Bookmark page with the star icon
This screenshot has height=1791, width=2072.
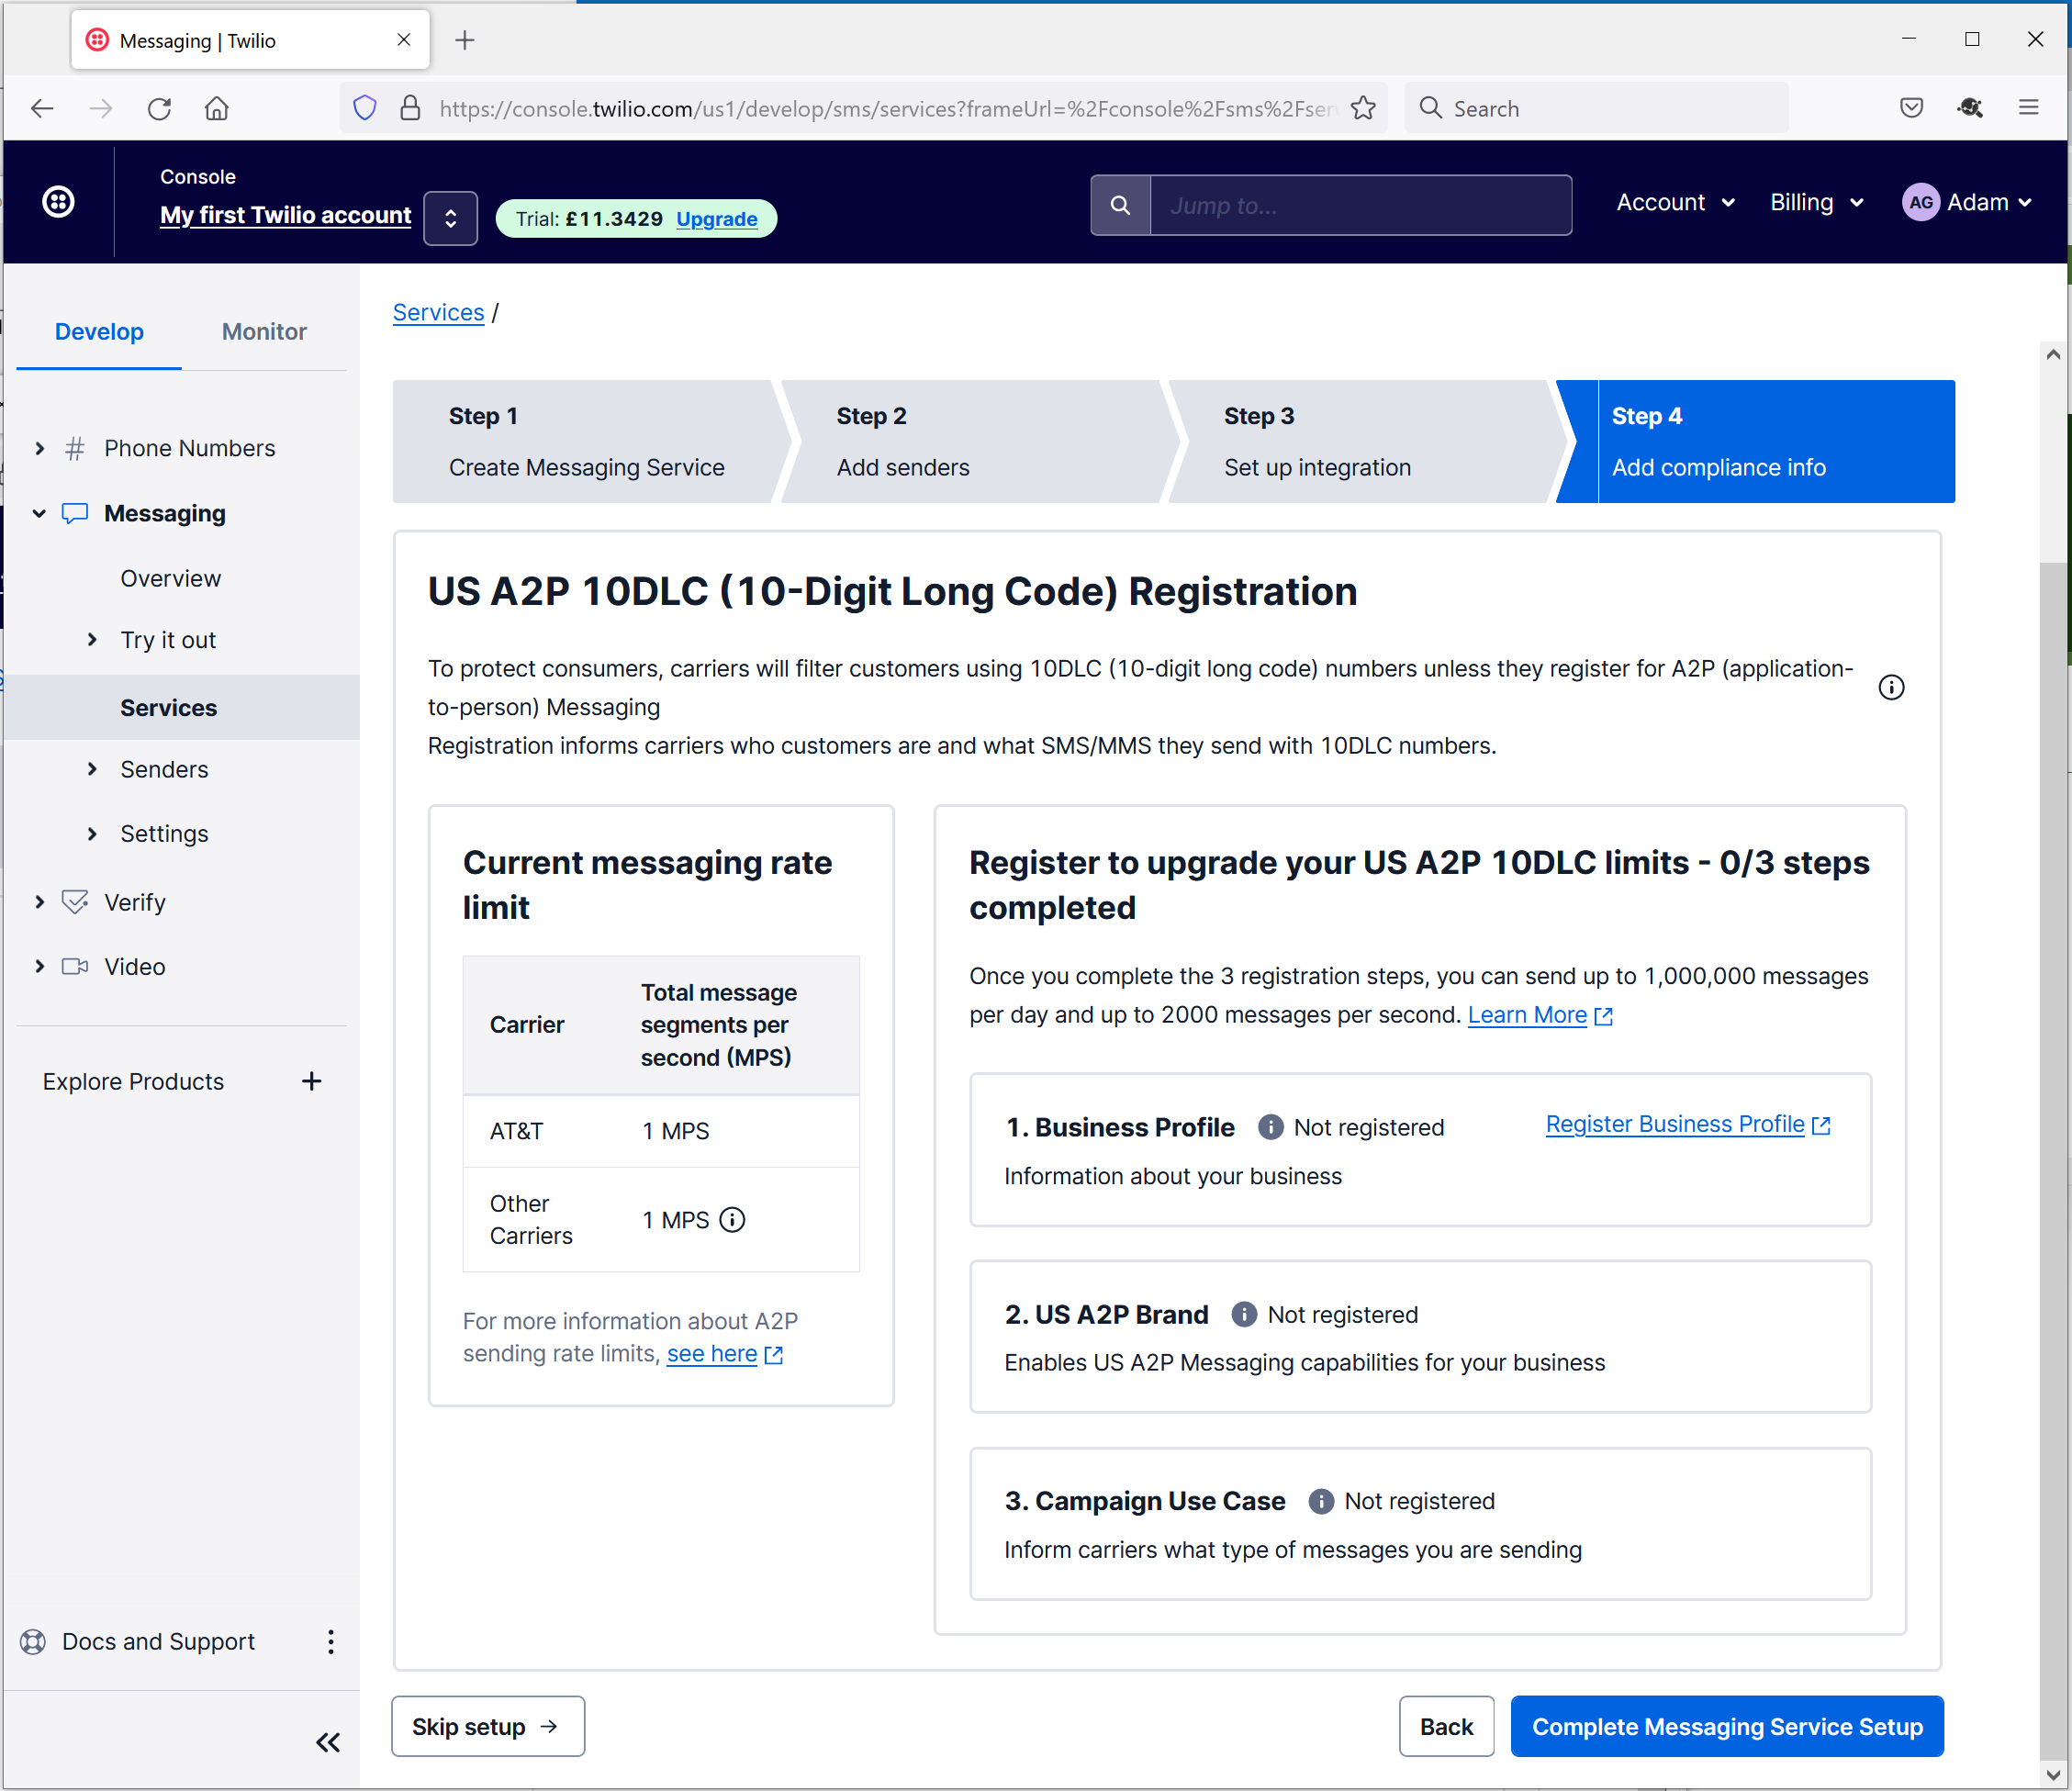tap(1363, 108)
